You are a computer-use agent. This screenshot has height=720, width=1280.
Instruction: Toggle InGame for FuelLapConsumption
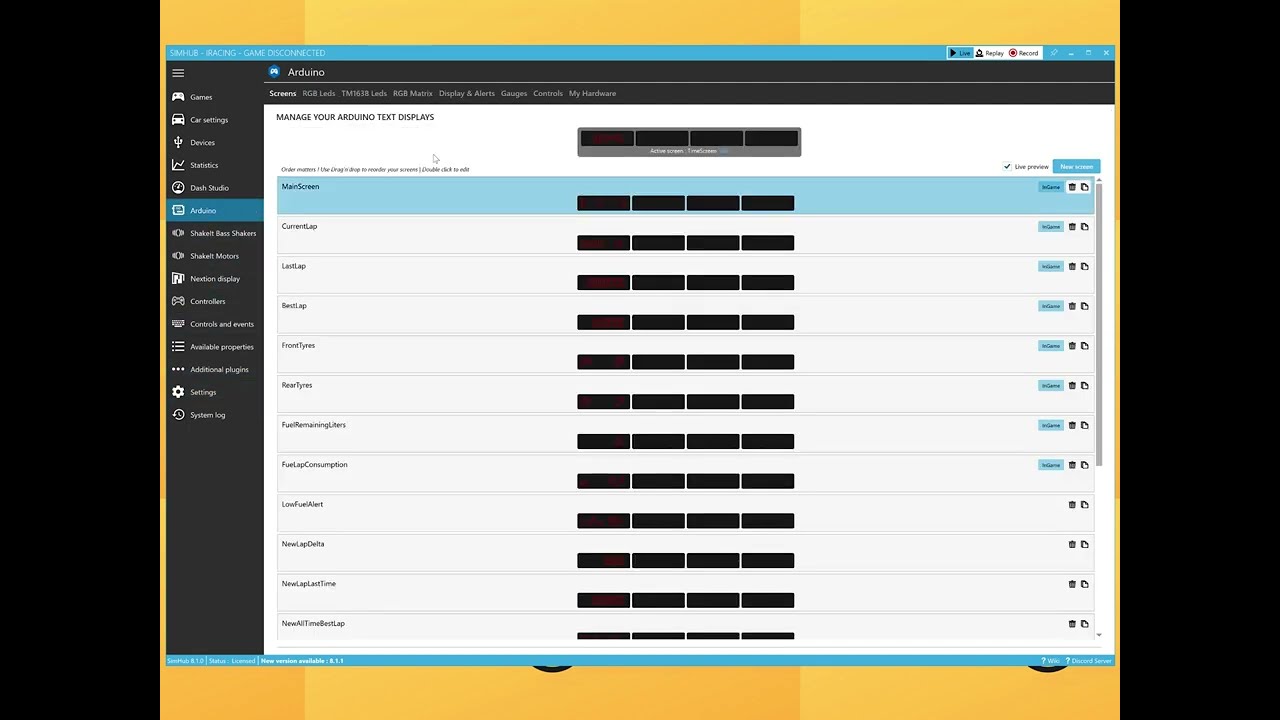point(1050,465)
